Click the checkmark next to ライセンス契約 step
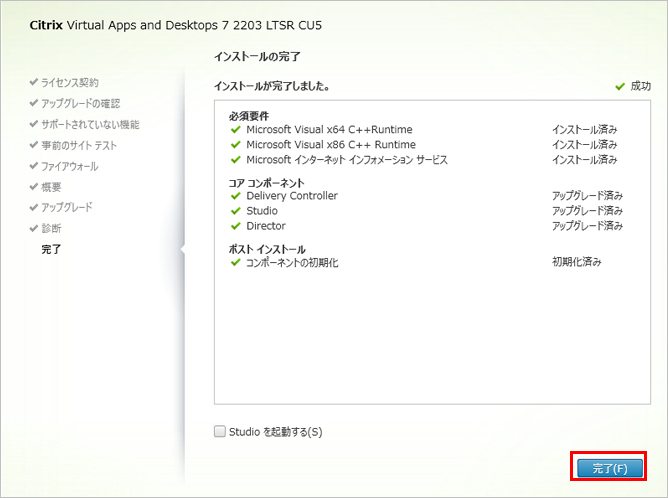The height and width of the screenshot is (498, 668). (x=34, y=82)
